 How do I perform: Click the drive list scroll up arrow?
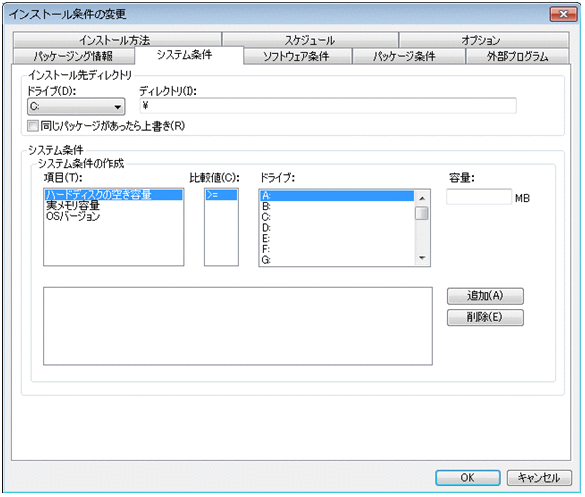[x=422, y=198]
